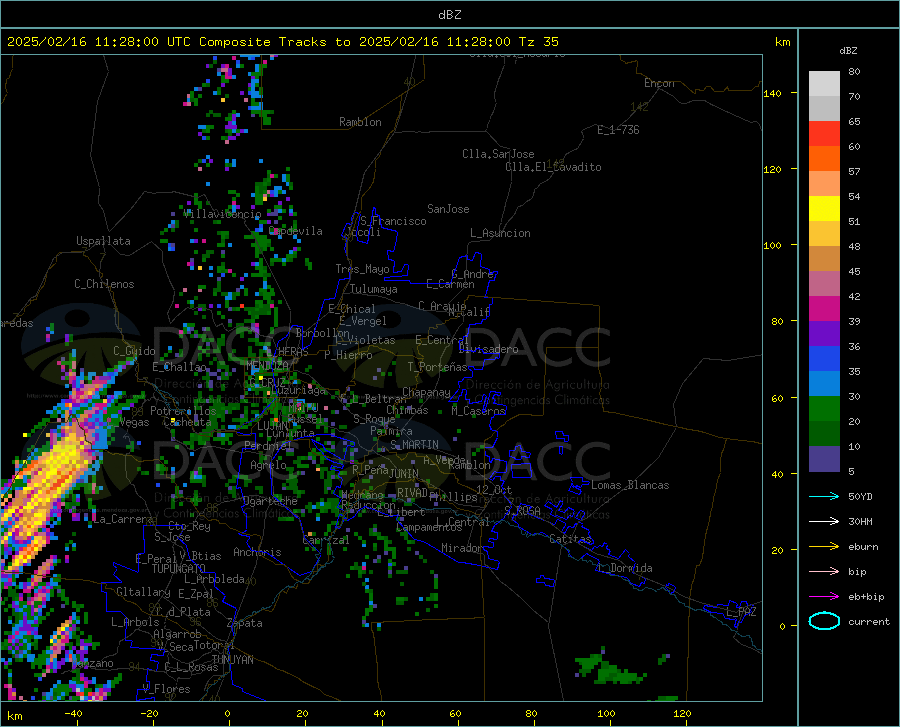Click the 'Villavicencio' place label
Viewport: 900px width, 727px height.
tap(223, 214)
